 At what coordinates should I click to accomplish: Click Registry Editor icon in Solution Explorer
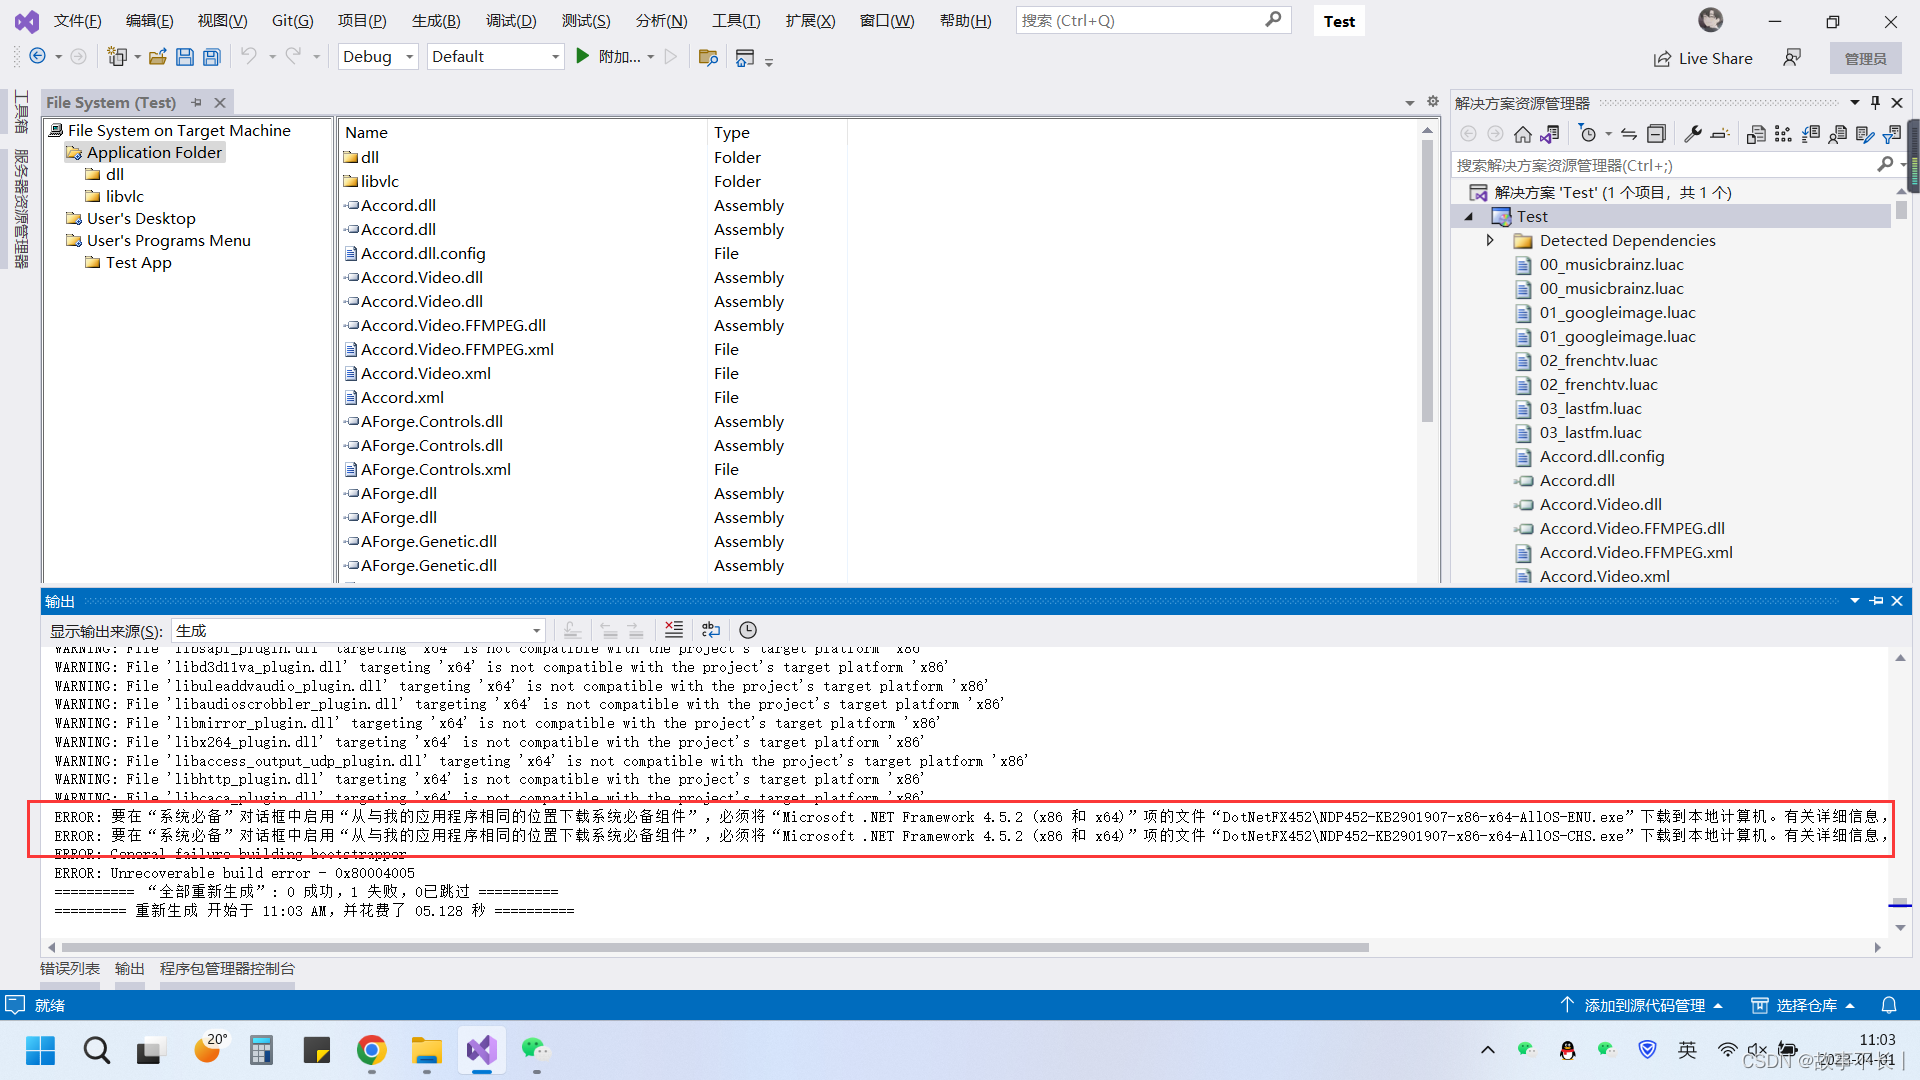[1783, 134]
